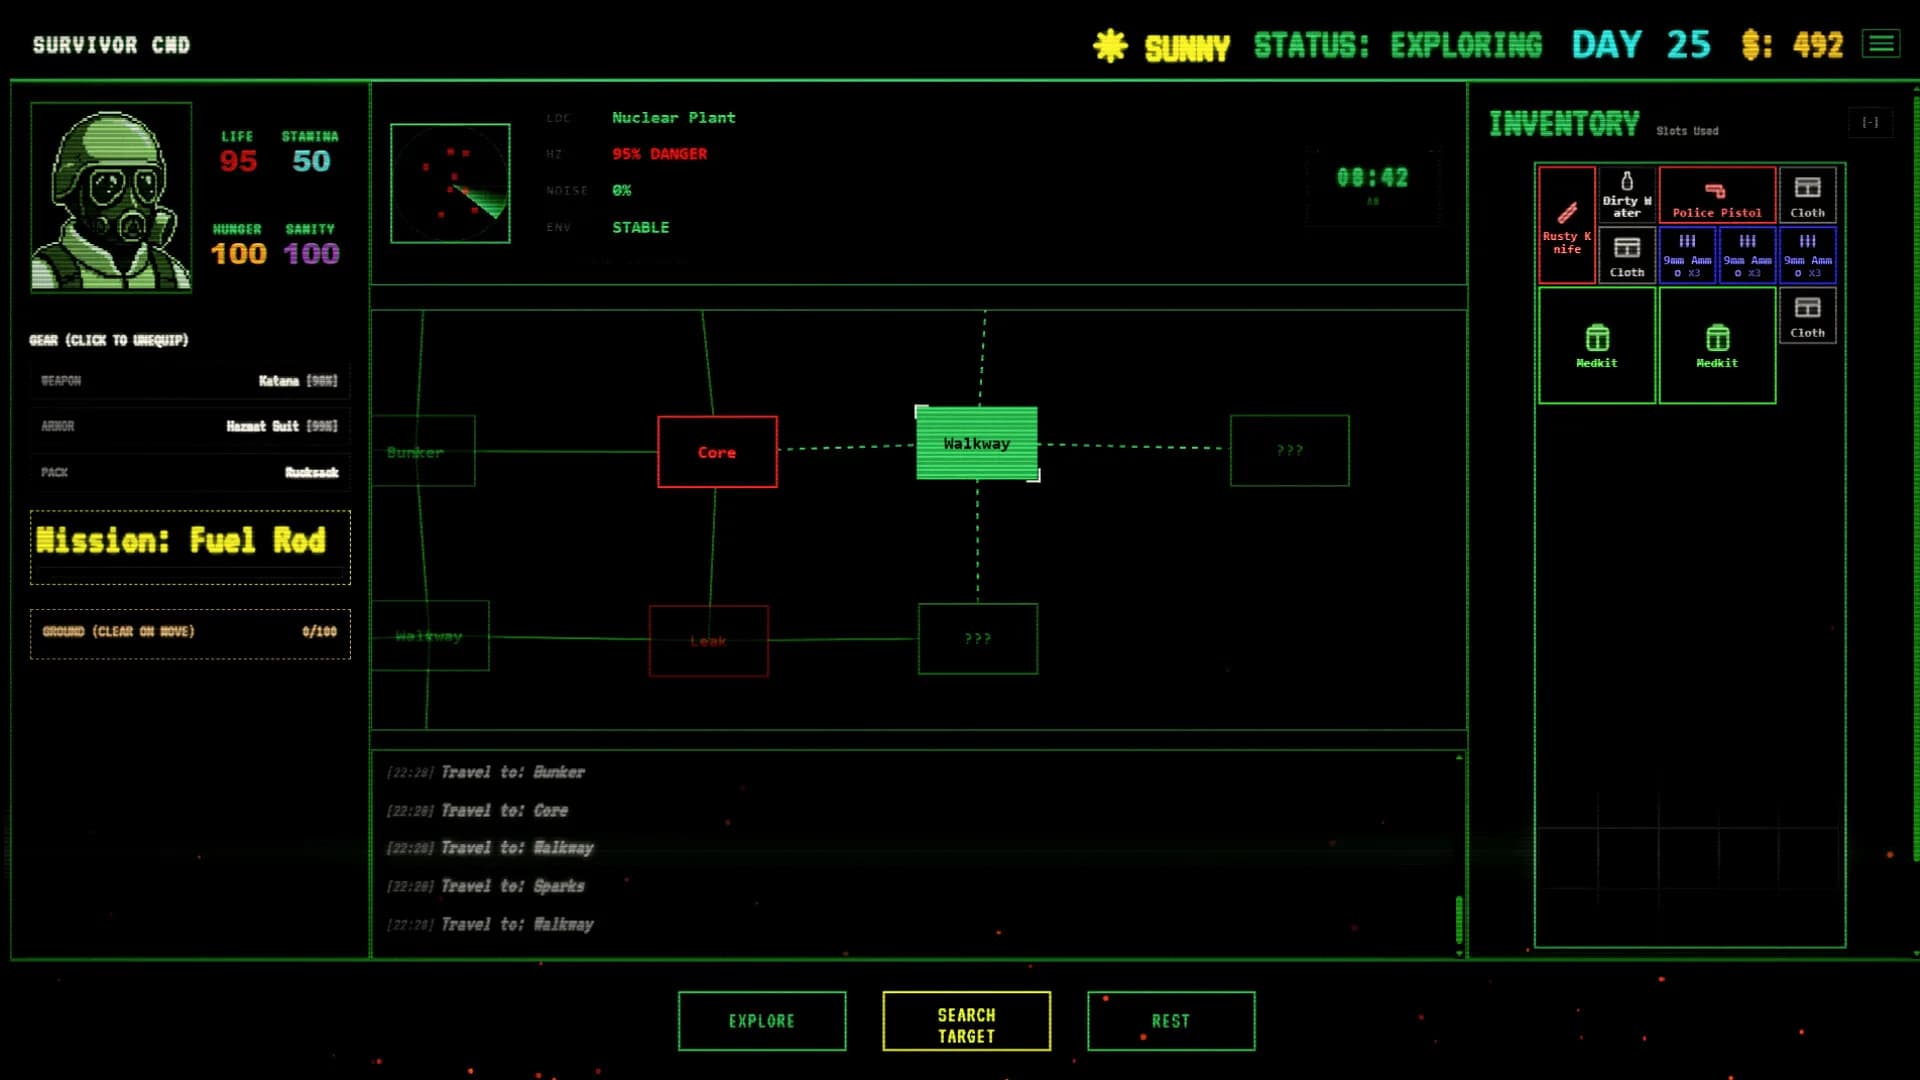1920x1080 pixels.
Task: Select the Cloth below Dirty Water
Action: coord(1627,255)
